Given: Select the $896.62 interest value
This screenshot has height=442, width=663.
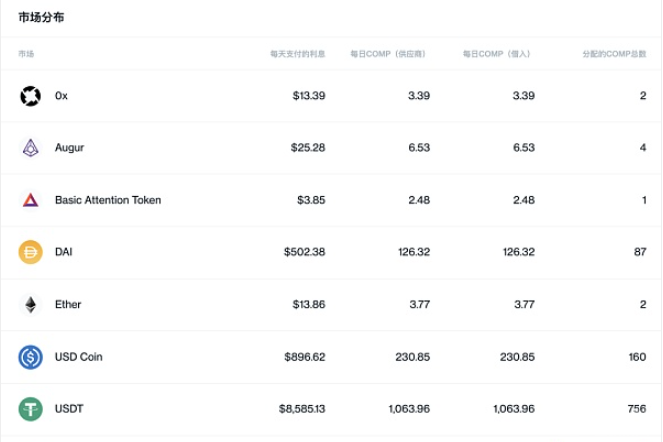Looking at the screenshot, I should 304,357.
